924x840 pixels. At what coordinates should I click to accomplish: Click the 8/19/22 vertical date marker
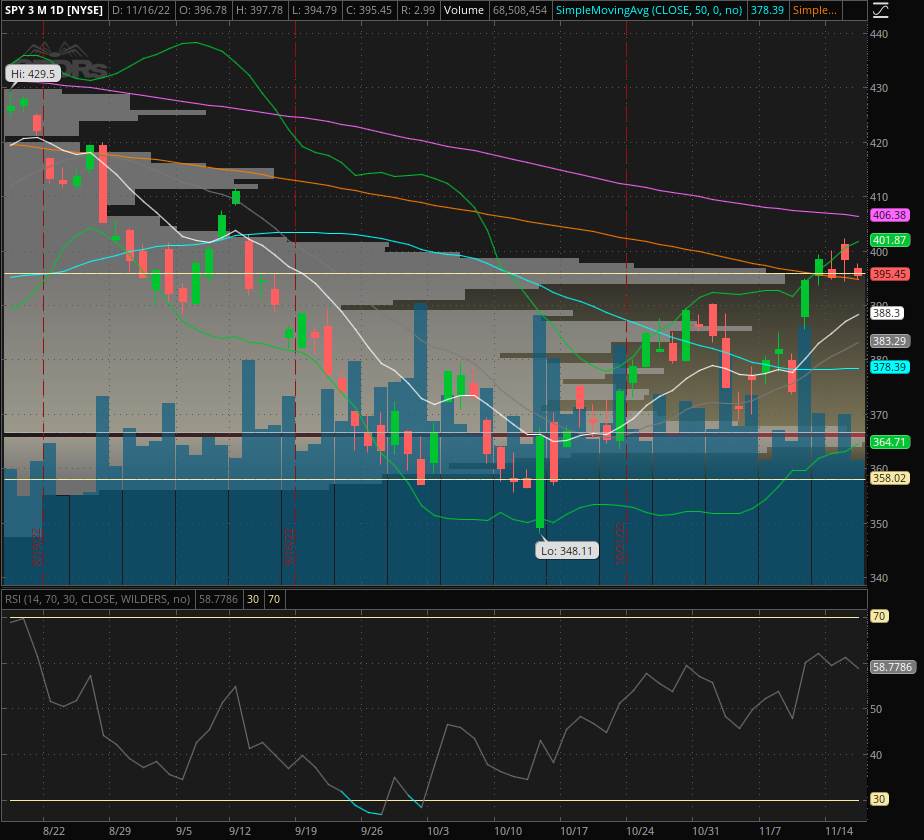click(x=37, y=546)
